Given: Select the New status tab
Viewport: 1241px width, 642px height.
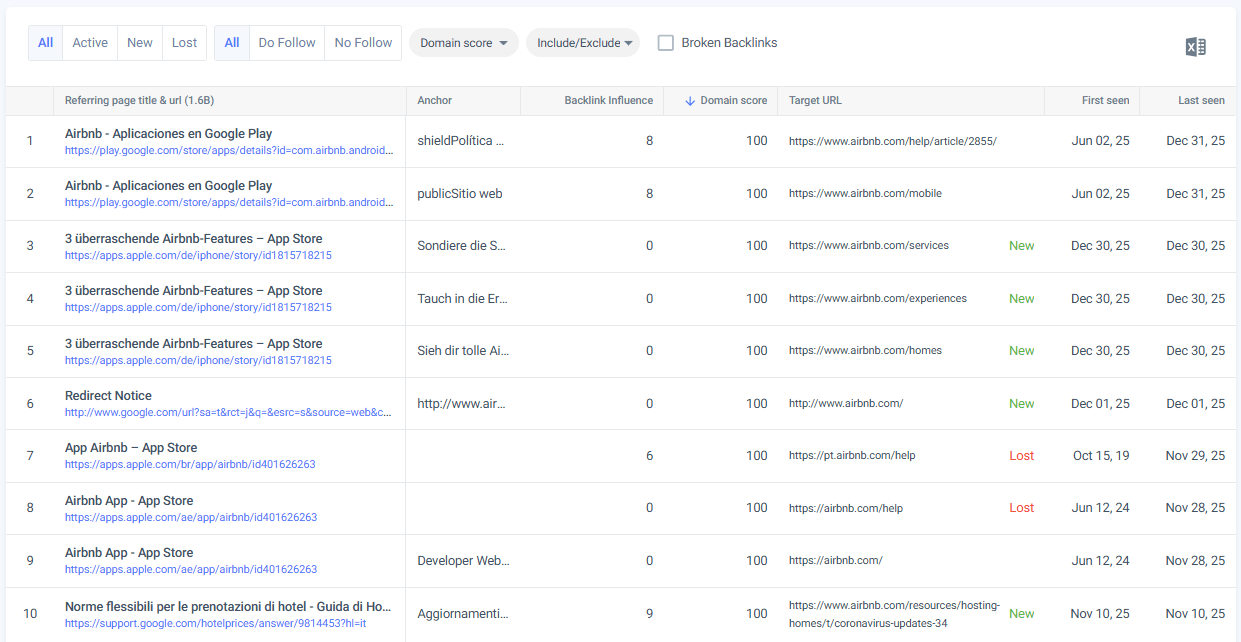Looking at the screenshot, I should point(140,43).
